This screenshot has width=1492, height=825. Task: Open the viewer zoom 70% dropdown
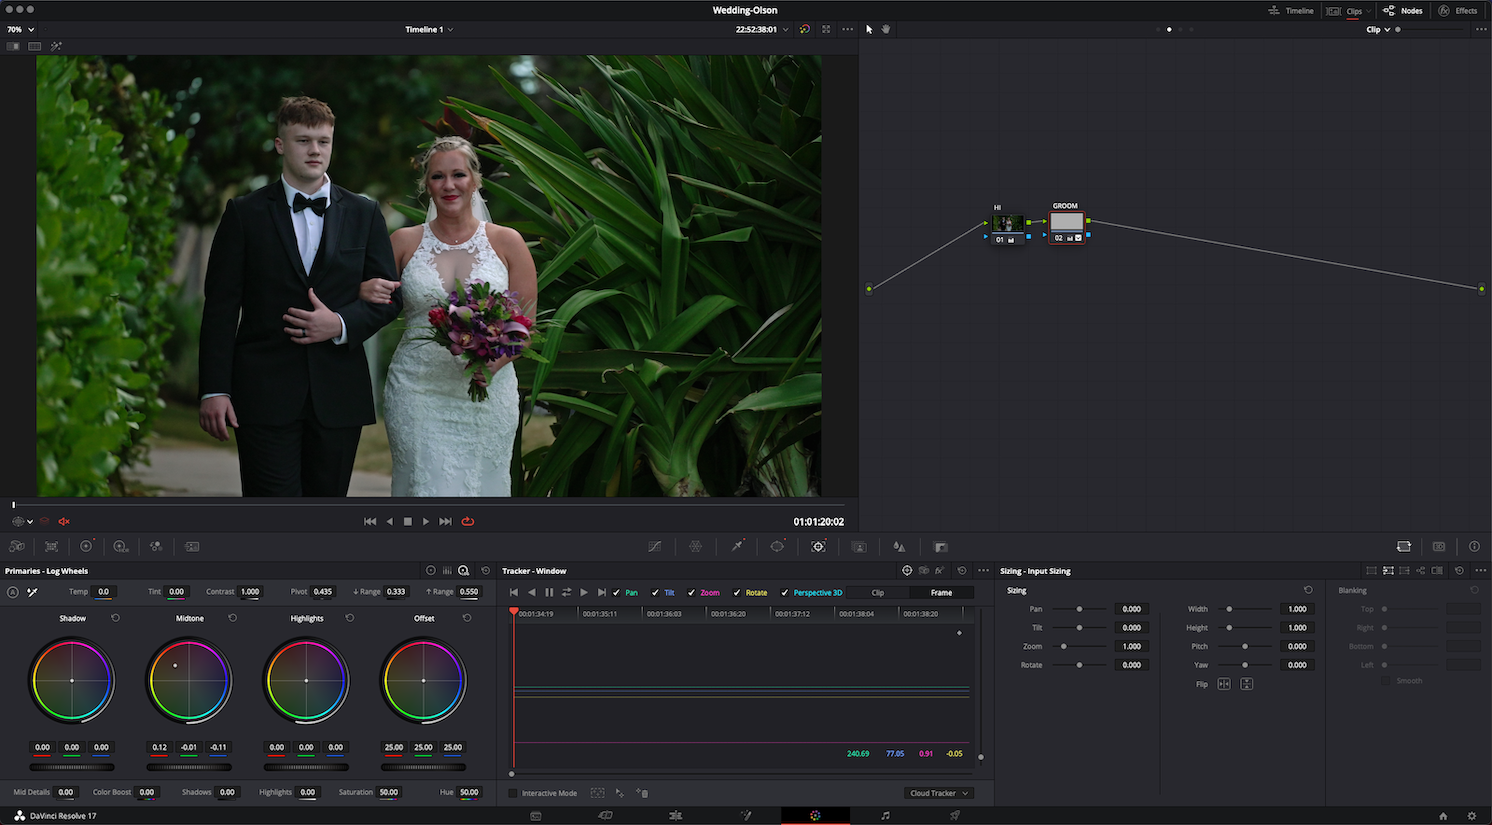20,29
